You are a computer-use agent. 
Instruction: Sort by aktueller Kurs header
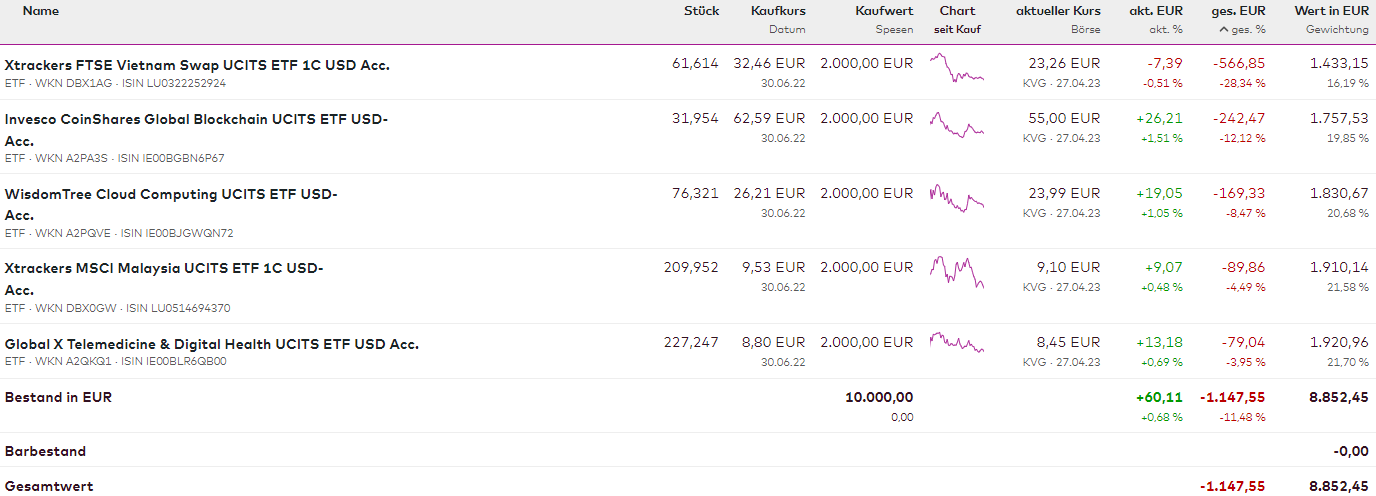point(1058,11)
